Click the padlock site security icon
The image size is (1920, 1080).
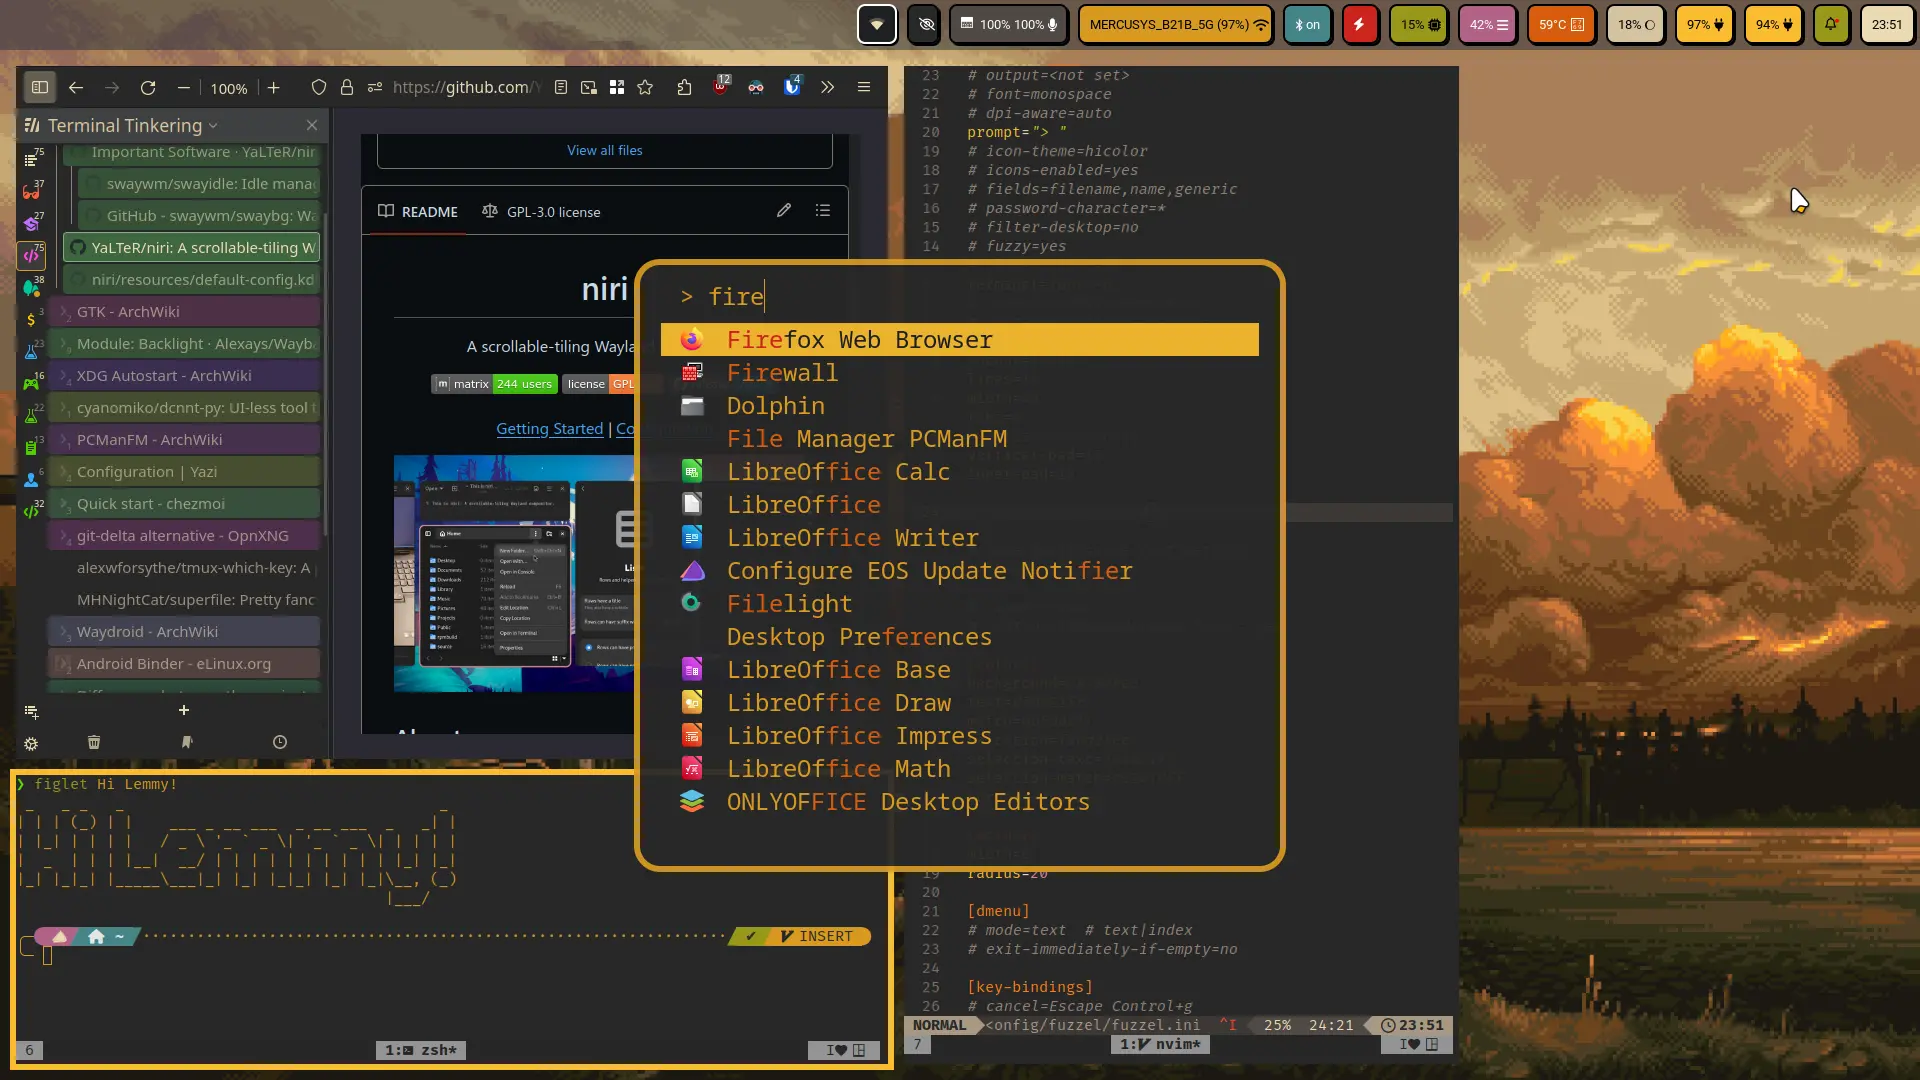[x=347, y=88]
